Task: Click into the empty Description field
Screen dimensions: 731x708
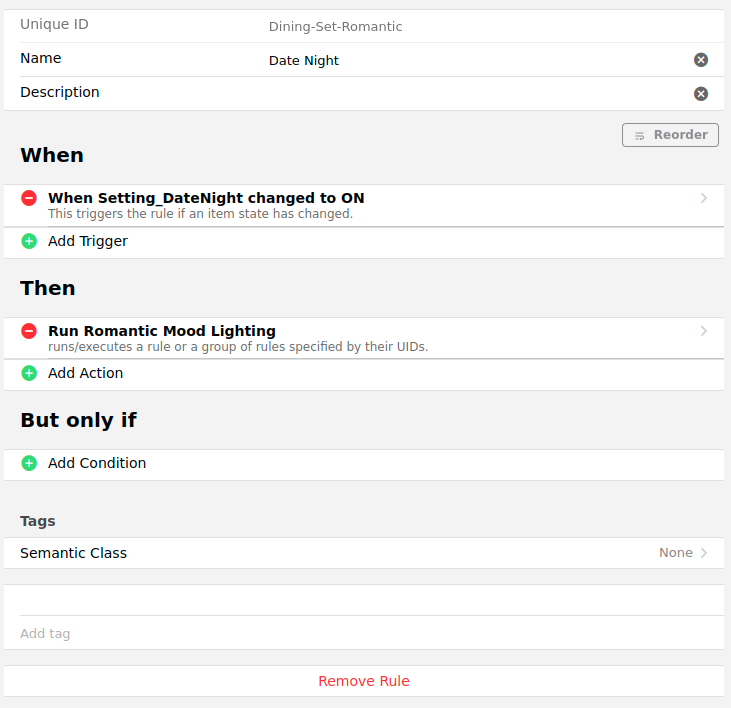Action: point(470,94)
